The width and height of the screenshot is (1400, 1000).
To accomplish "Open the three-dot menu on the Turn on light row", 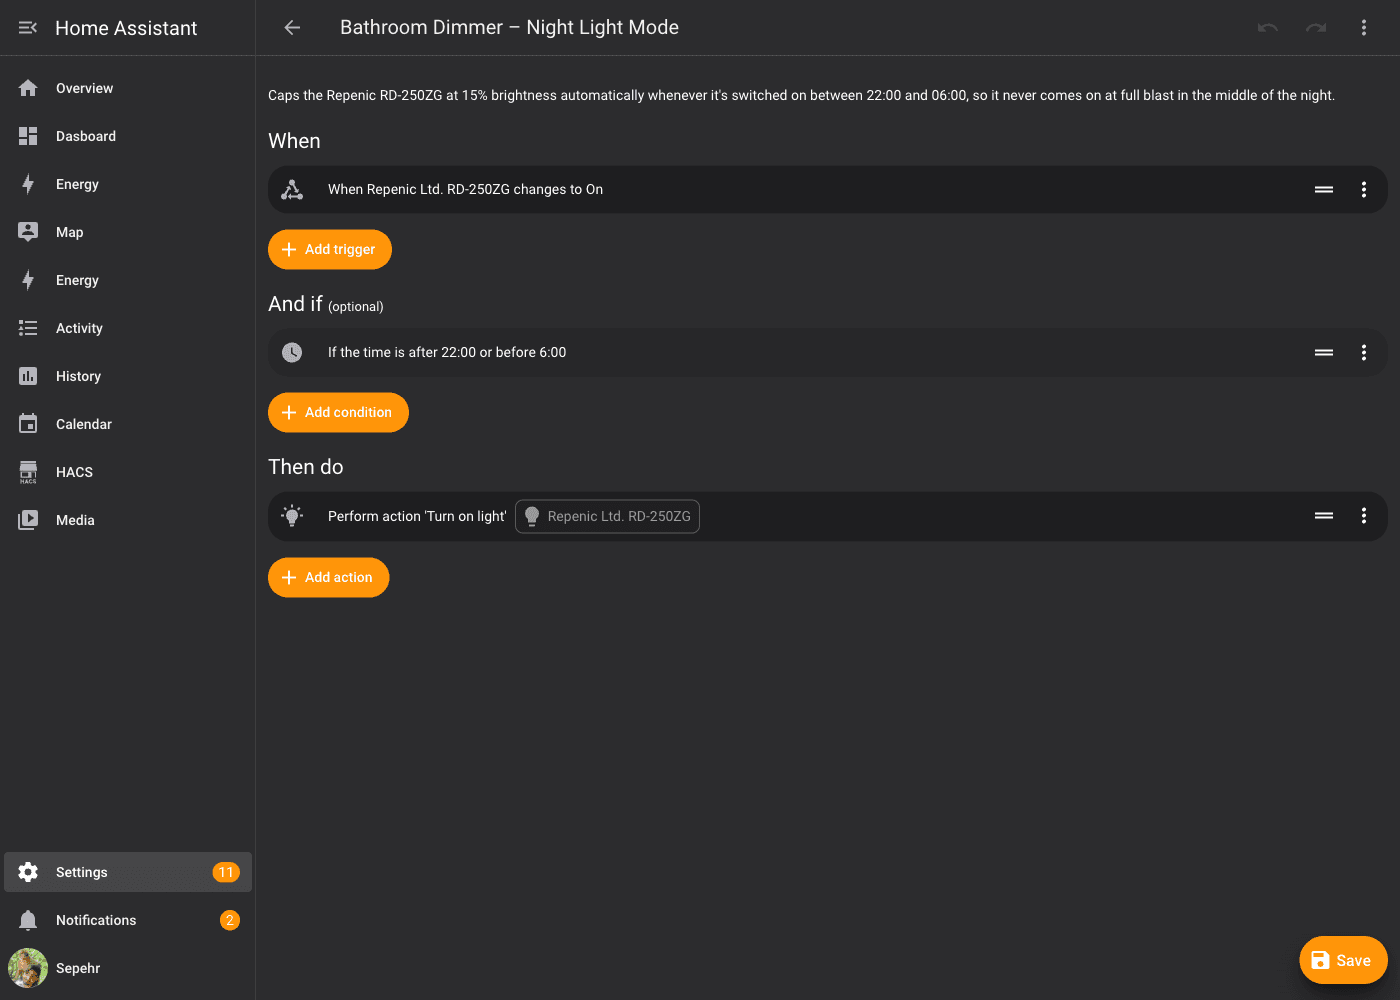I will point(1364,516).
